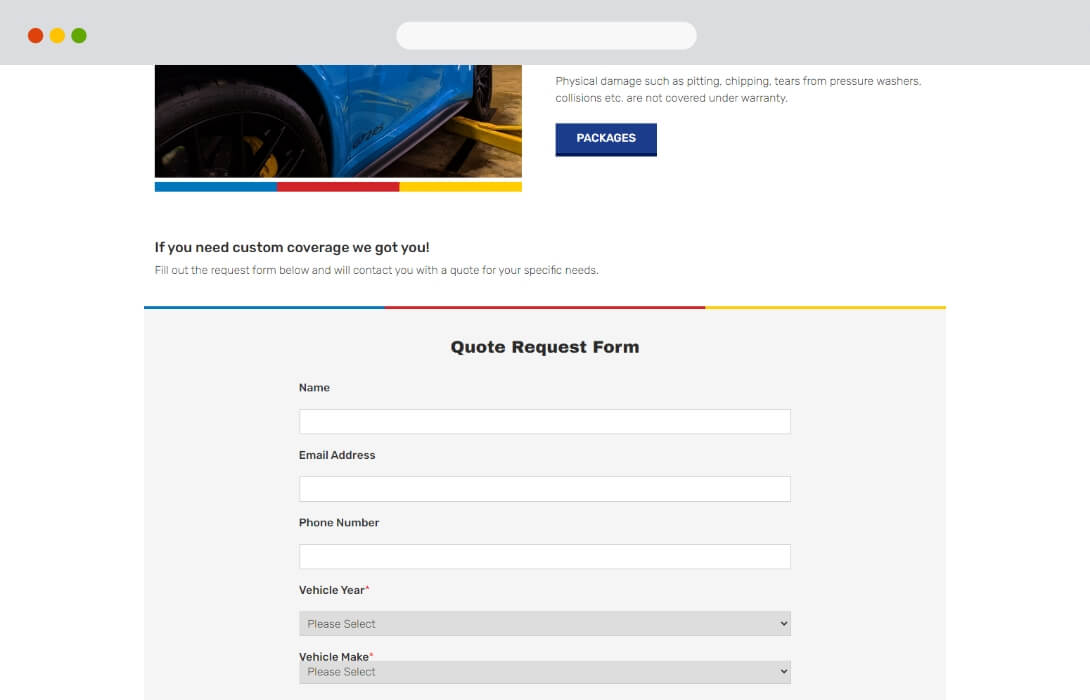The image size is (1090, 700).
Task: Open the Vehicle Make select list
Action: (x=544, y=671)
